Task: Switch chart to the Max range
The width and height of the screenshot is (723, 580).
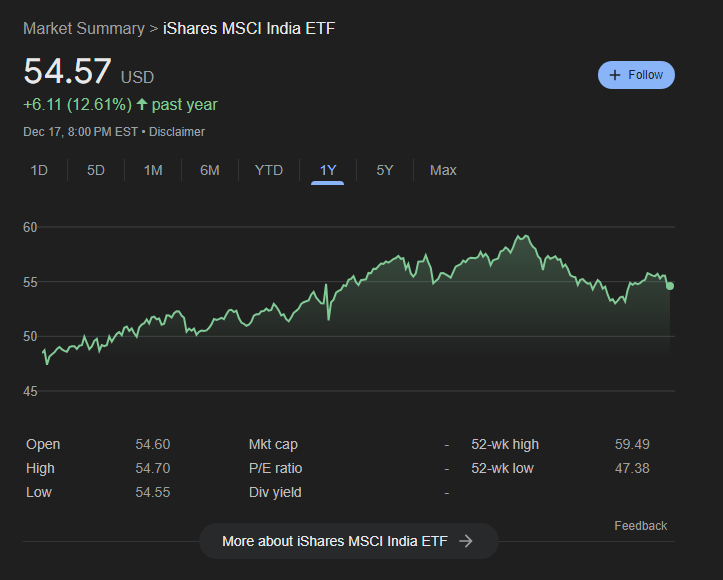Action: tap(443, 170)
